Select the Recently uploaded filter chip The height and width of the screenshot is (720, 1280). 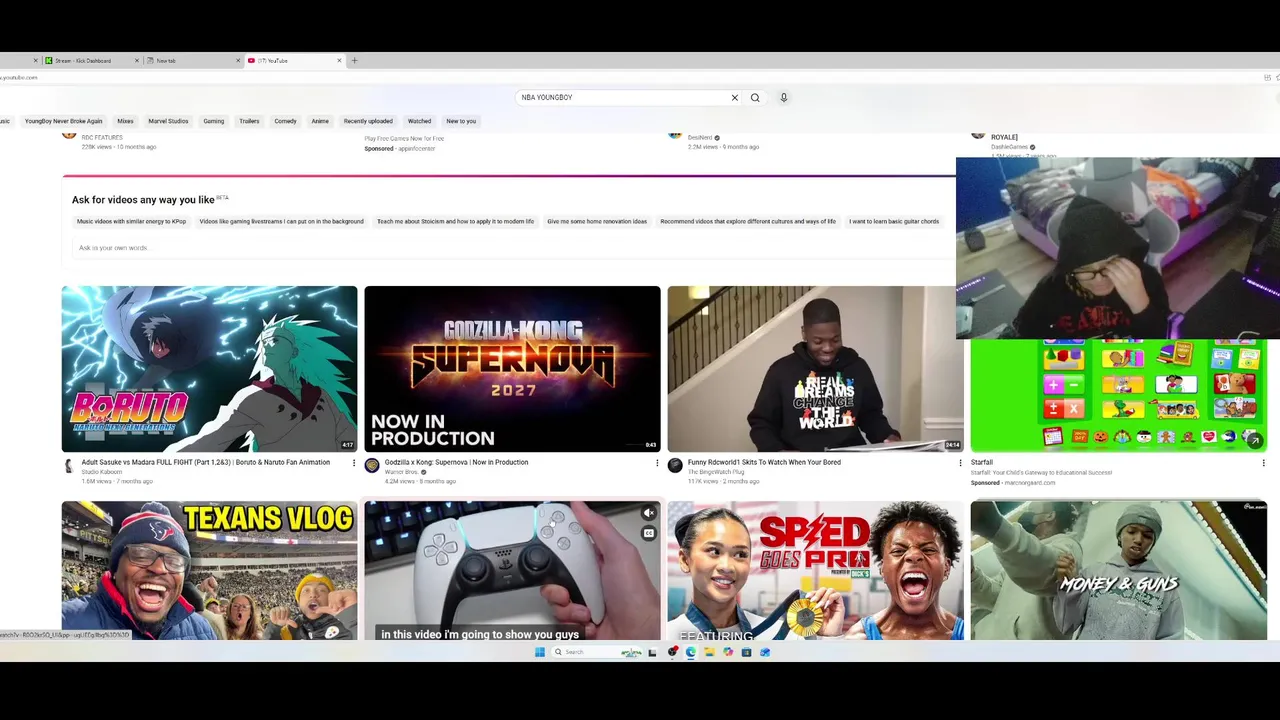[x=368, y=121]
